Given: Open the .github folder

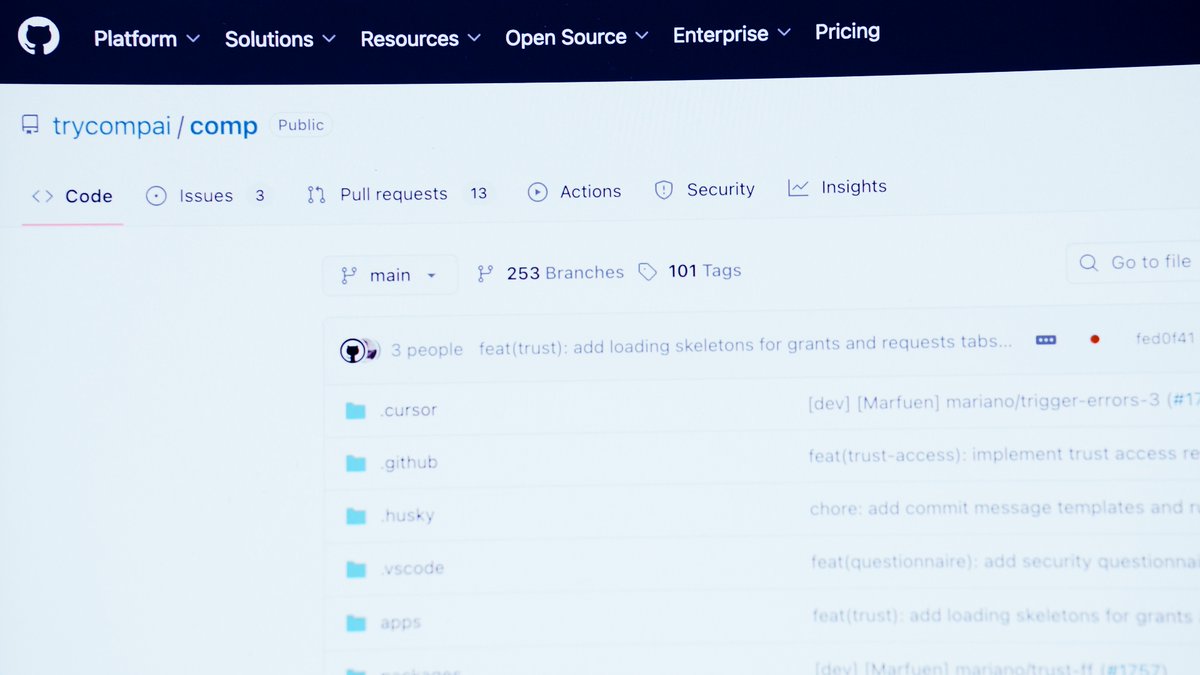Looking at the screenshot, I should [409, 463].
